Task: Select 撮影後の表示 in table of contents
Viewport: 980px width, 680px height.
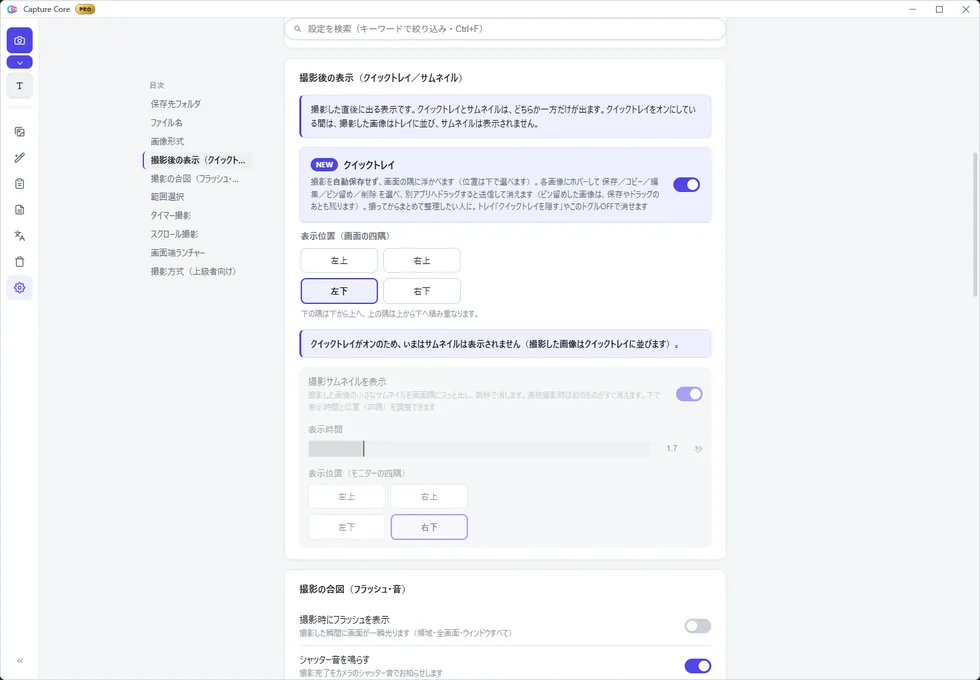Action: (x=198, y=160)
